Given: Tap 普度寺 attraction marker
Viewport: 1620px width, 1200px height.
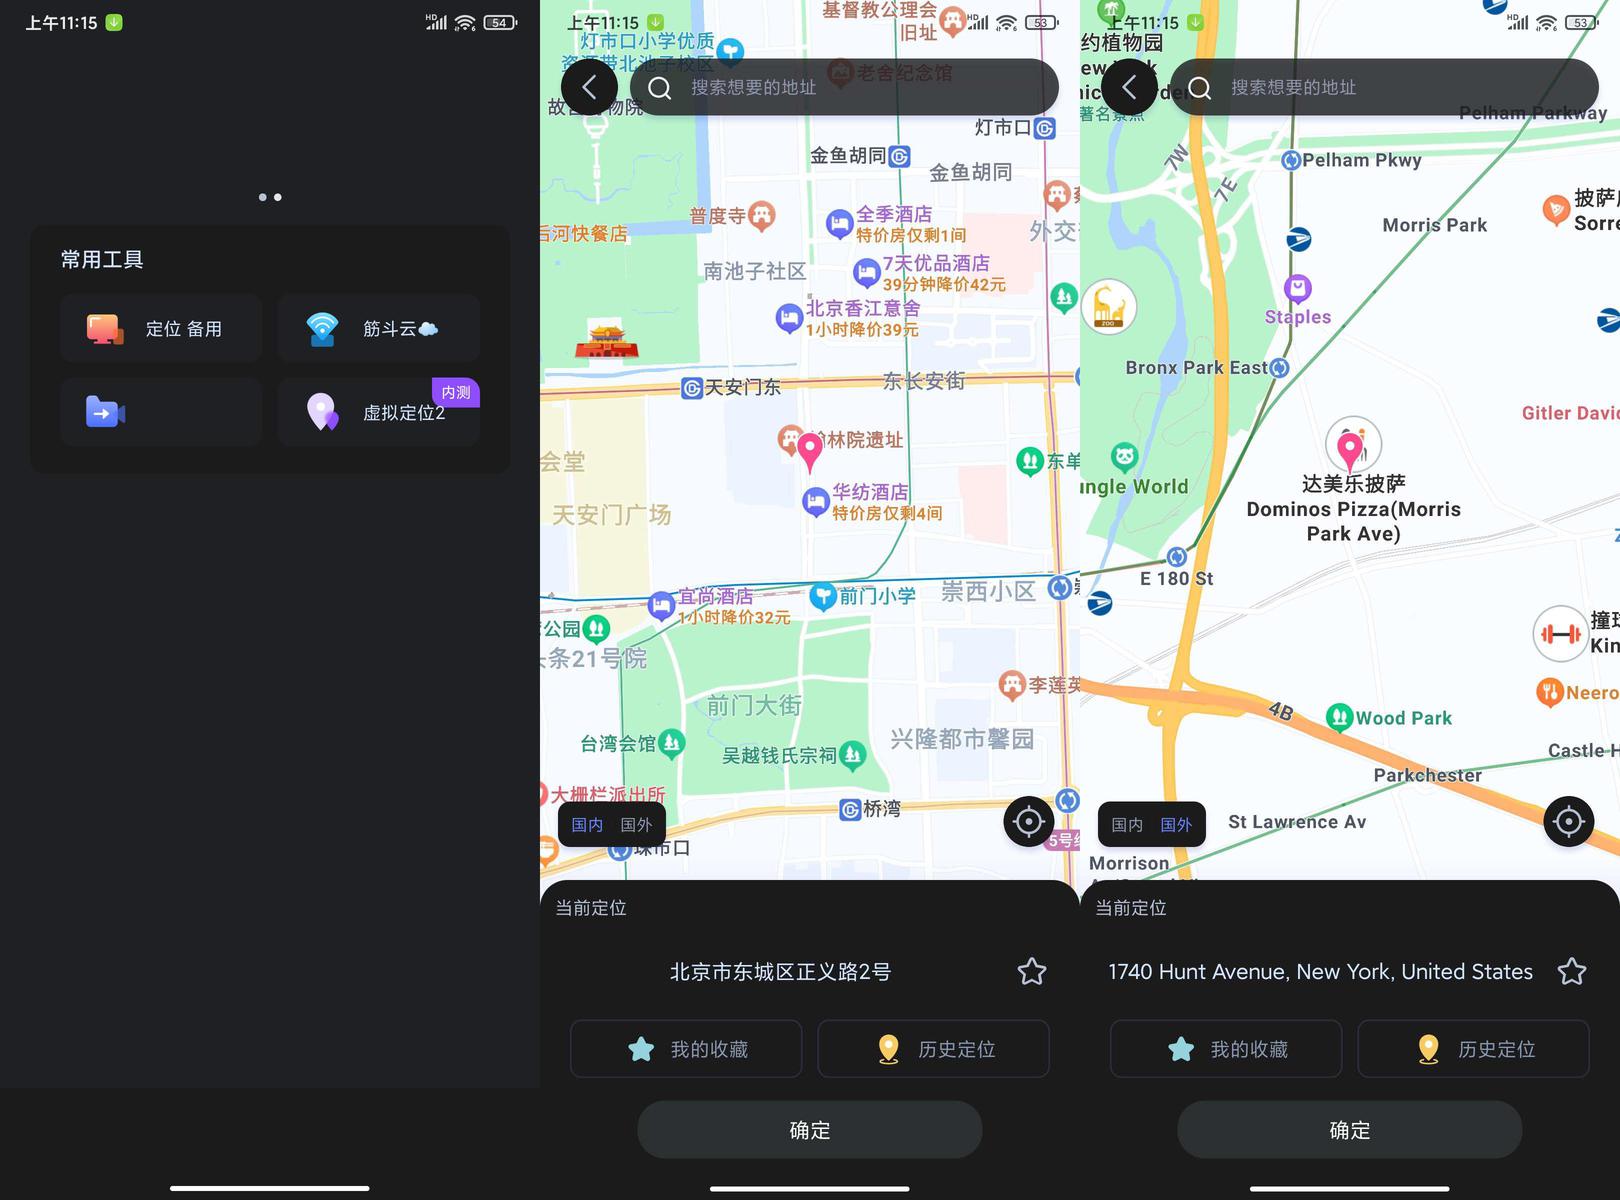Looking at the screenshot, I should click(762, 215).
